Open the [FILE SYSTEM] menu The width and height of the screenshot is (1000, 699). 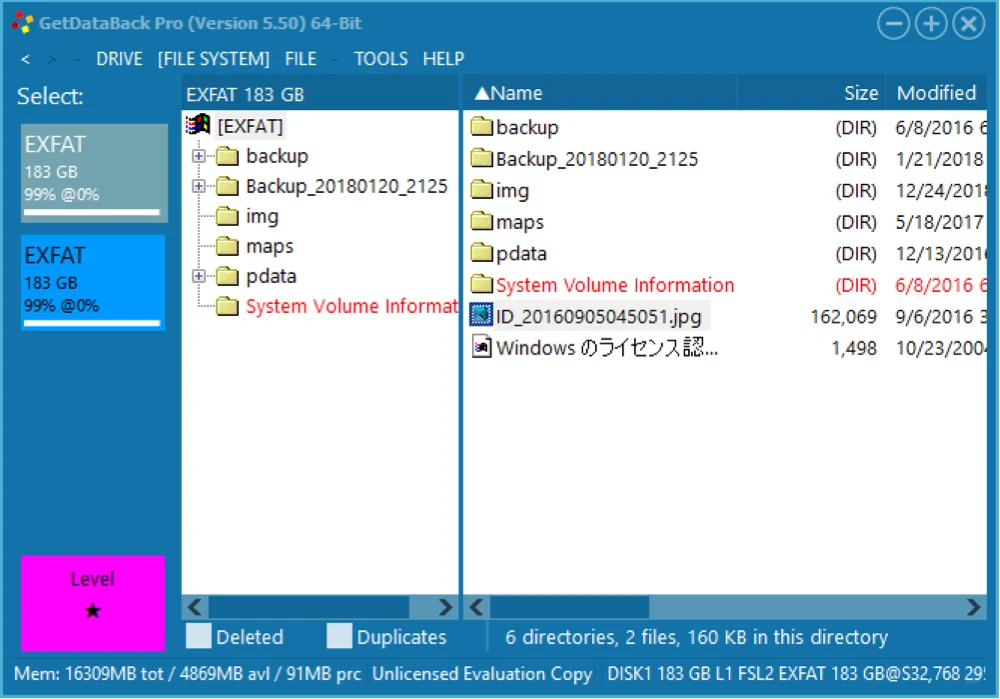pyautogui.click(x=214, y=59)
